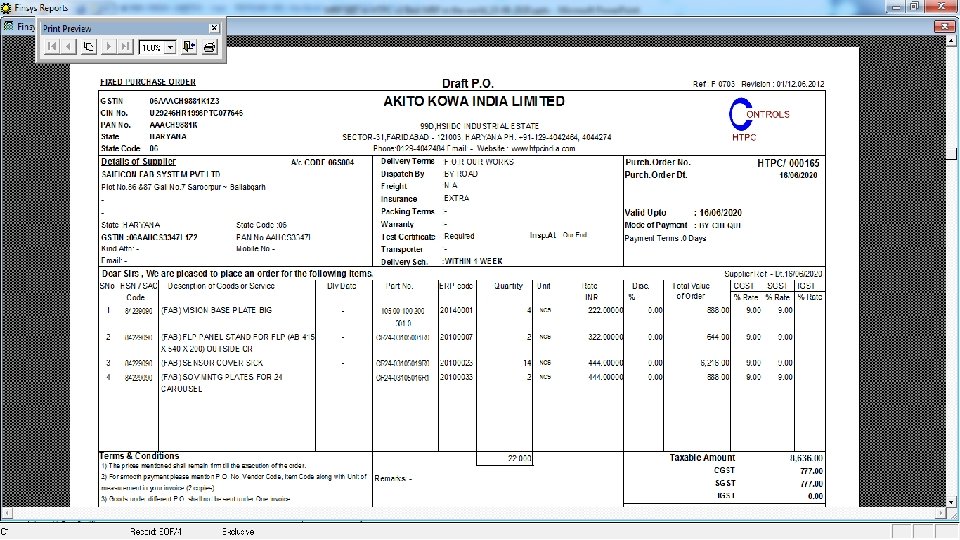Click the Finsys Reports application icon

pos(7,7)
